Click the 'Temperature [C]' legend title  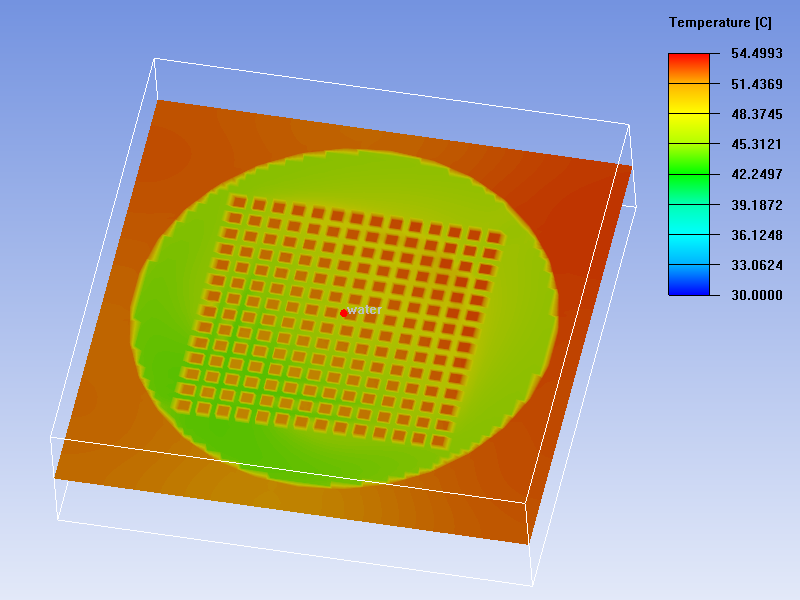click(x=720, y=22)
